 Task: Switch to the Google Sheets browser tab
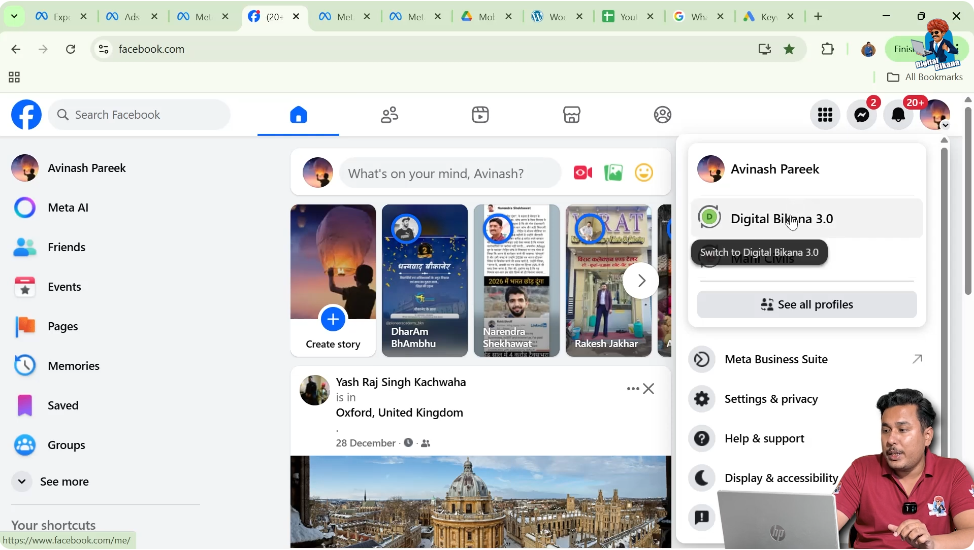[628, 17]
